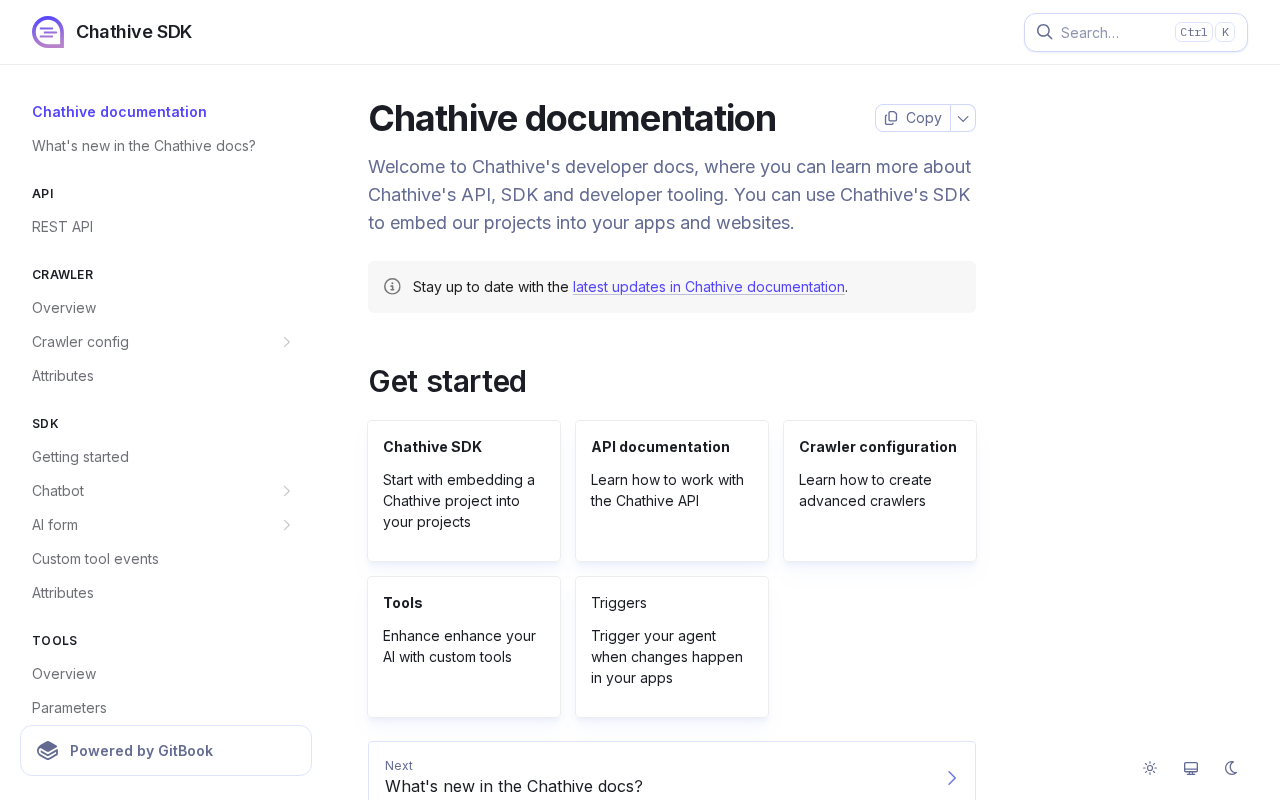Viewport: 1280px width, 800px height.
Task: Click the CRAWLER section heading
Action: click(x=63, y=275)
